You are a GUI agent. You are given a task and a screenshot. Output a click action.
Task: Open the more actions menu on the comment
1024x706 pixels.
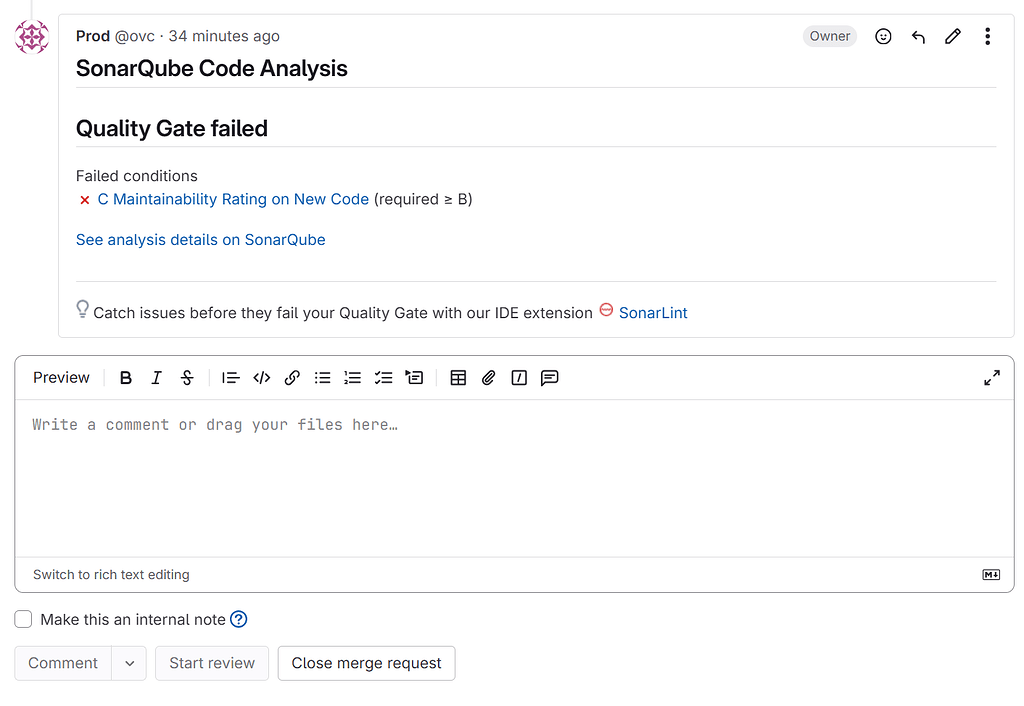click(987, 36)
